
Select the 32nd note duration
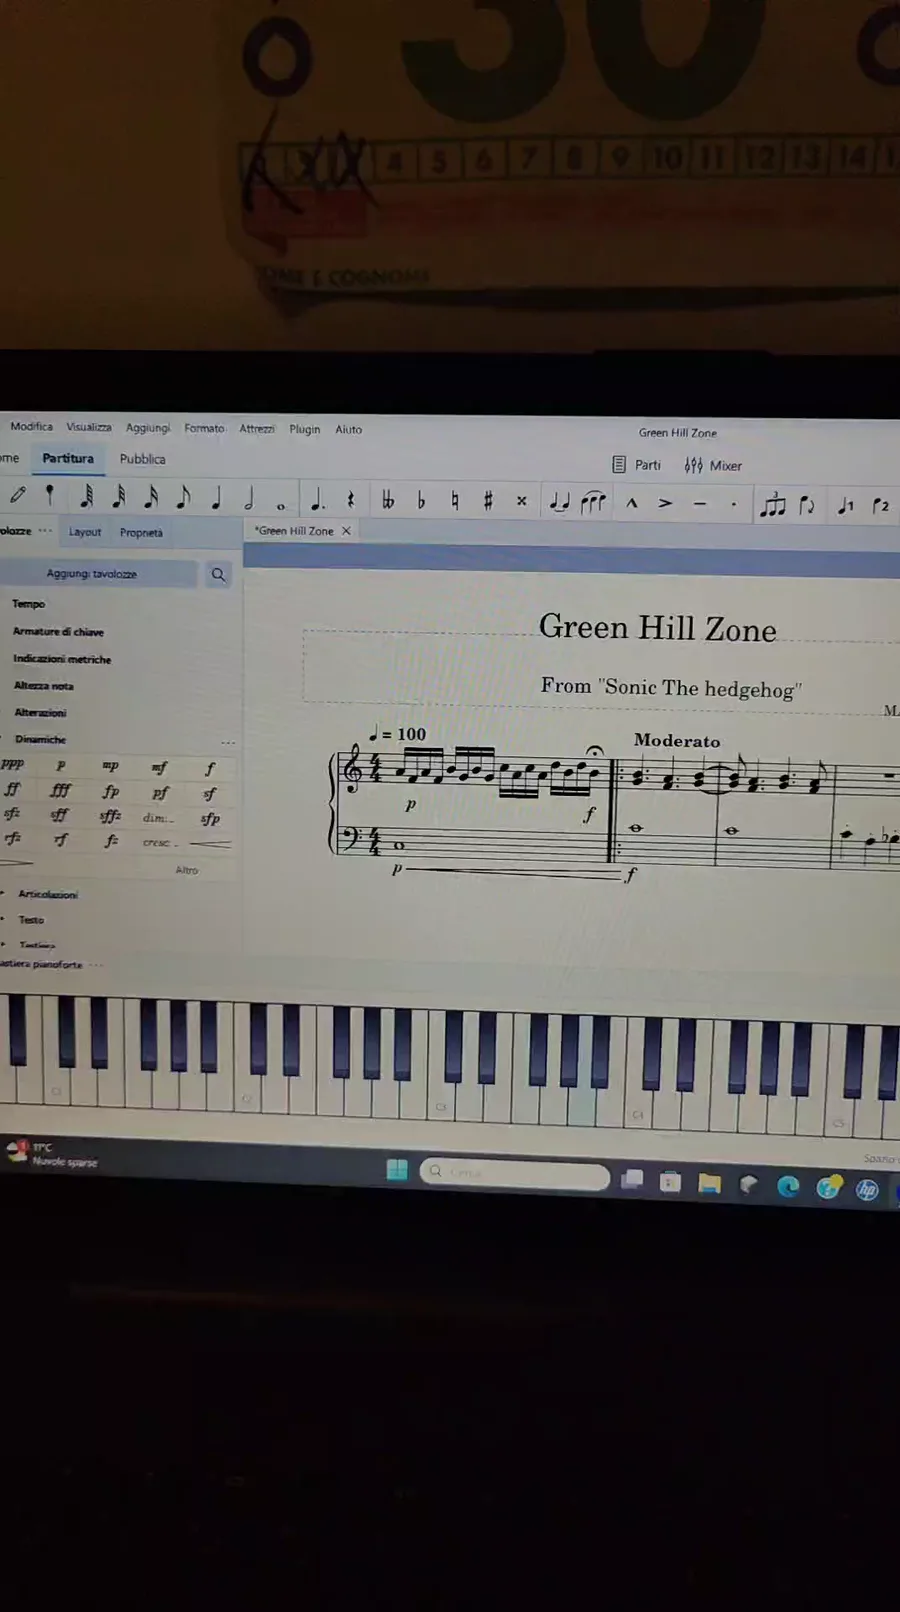[118, 496]
